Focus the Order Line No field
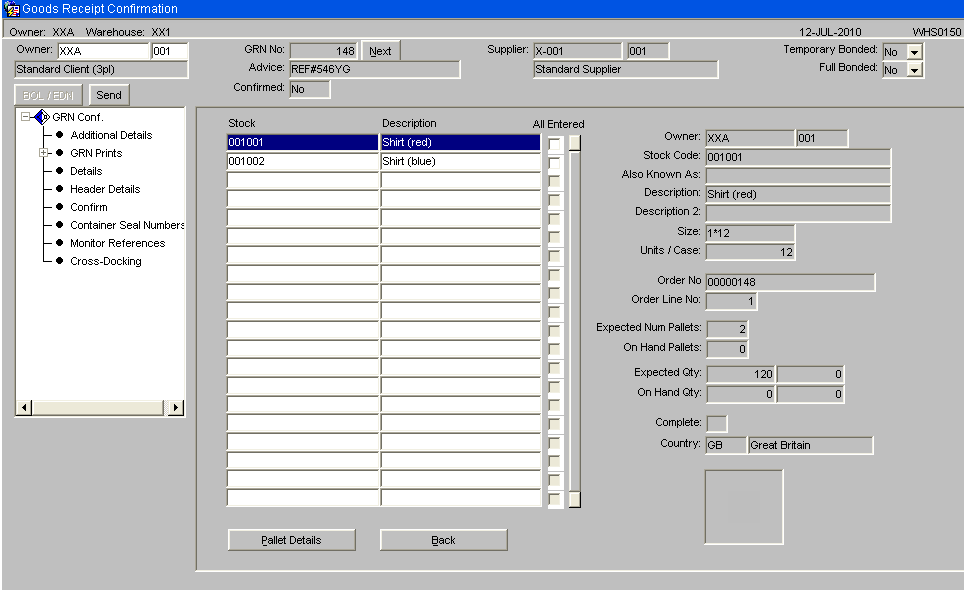Viewport: 964px width, 590px height. (x=731, y=301)
